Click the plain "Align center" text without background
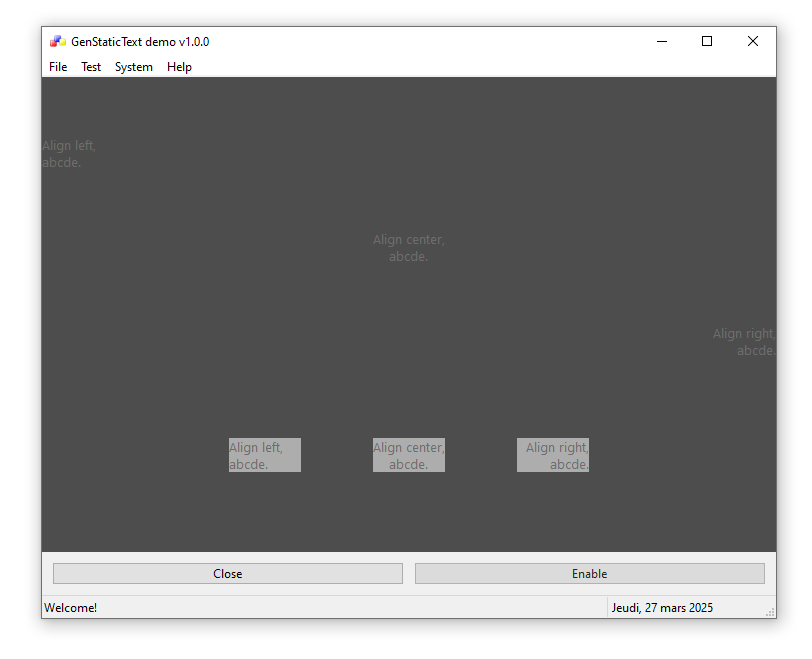812x659 pixels. (408, 248)
